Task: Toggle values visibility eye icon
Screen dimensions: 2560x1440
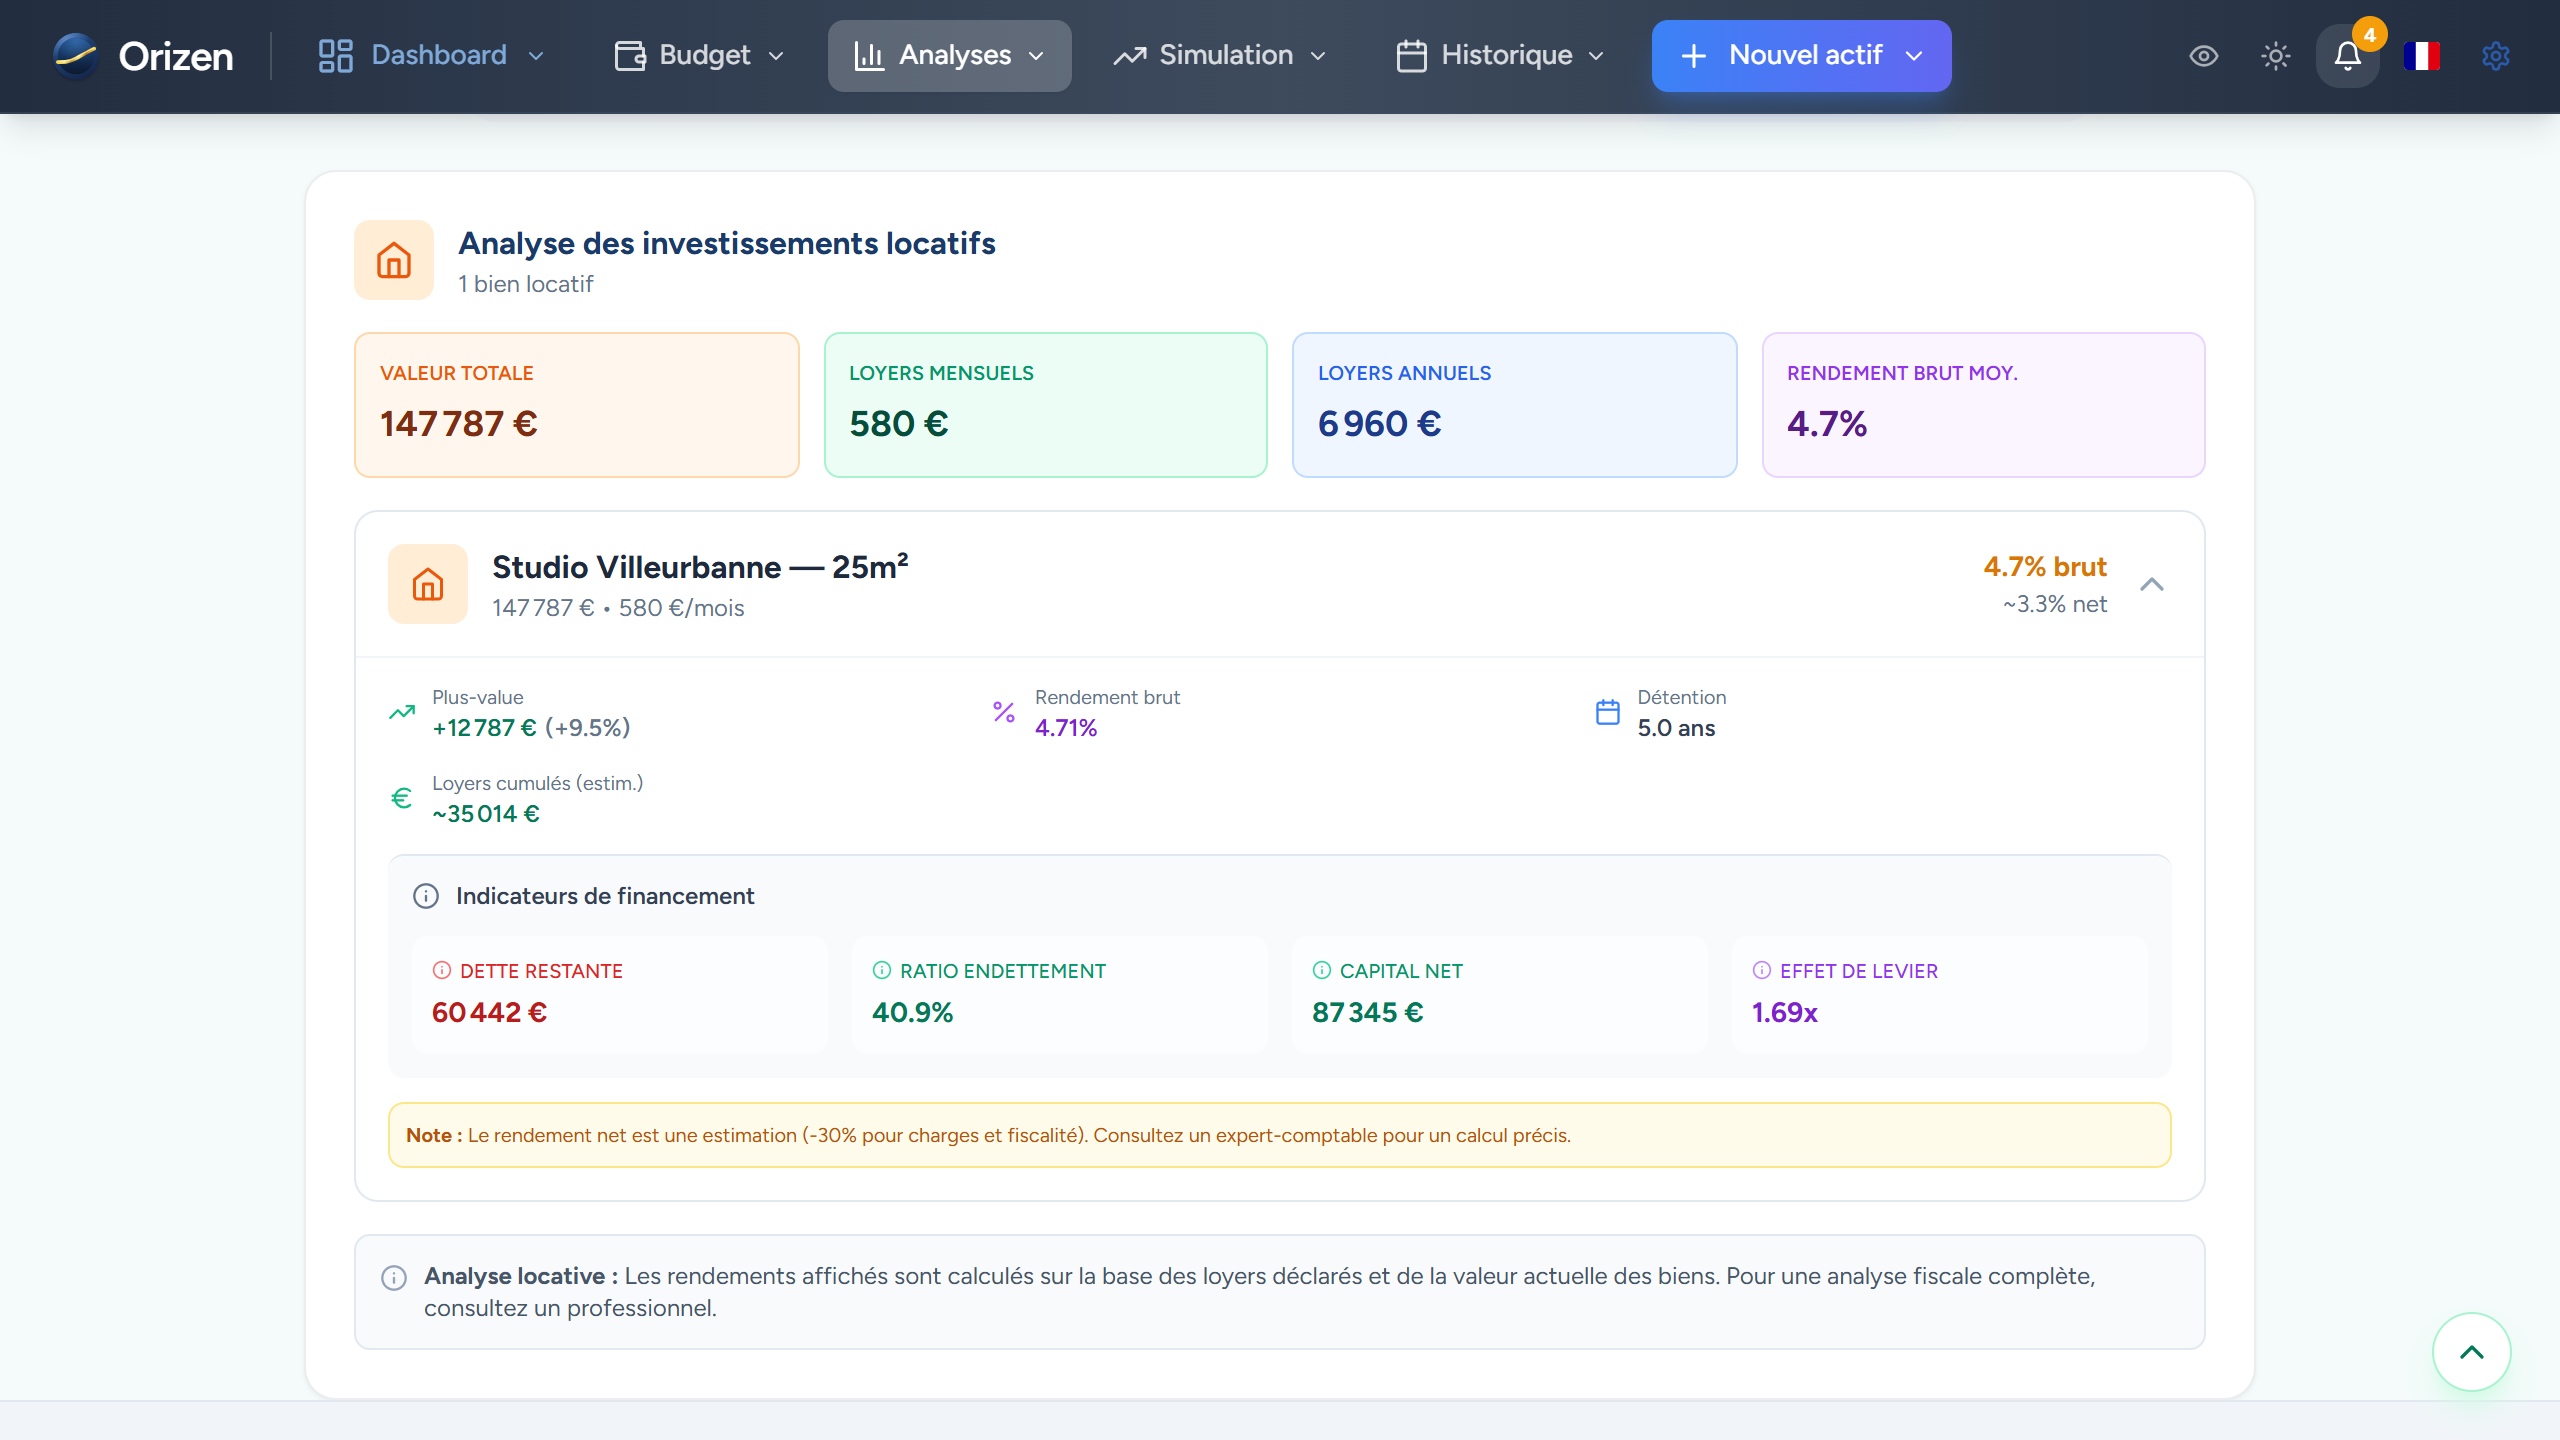Action: [2203, 56]
